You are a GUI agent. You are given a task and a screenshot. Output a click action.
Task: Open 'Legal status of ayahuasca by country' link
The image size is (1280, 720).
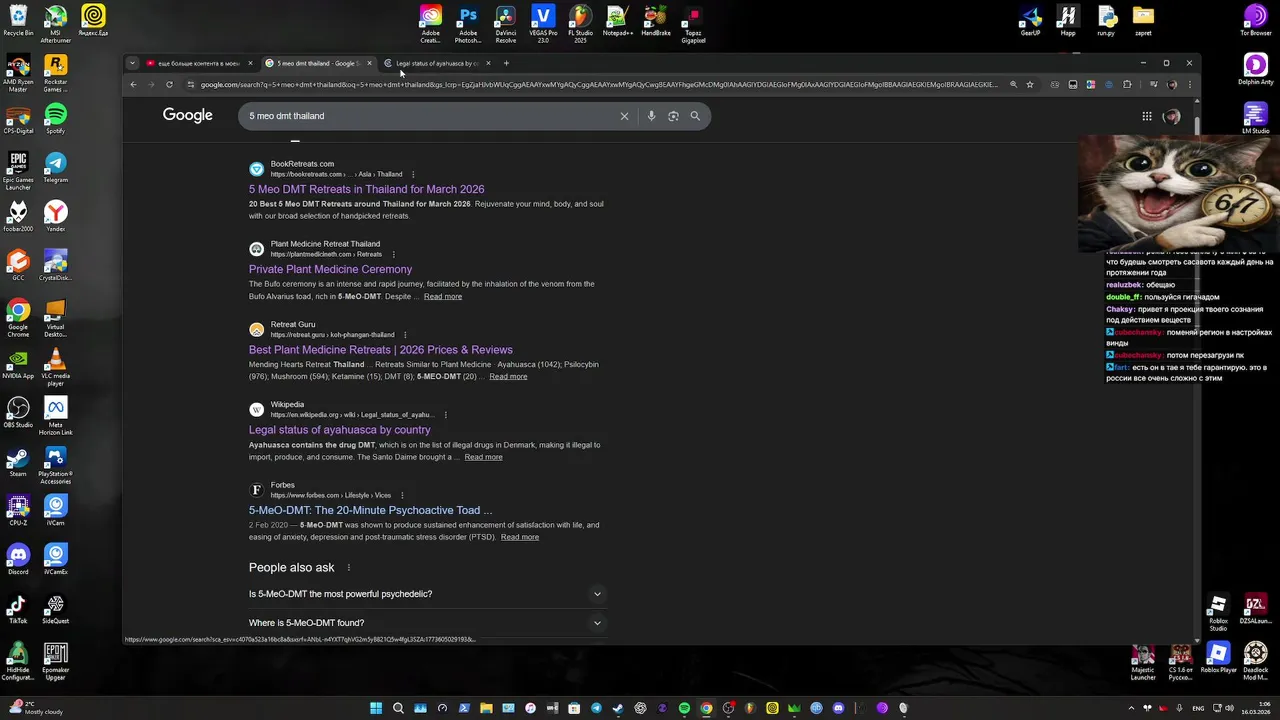[x=339, y=430]
